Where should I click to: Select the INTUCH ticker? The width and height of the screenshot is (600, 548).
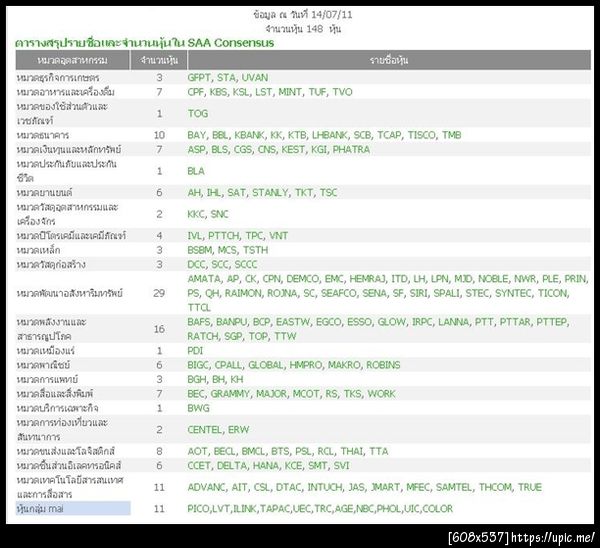325,488
